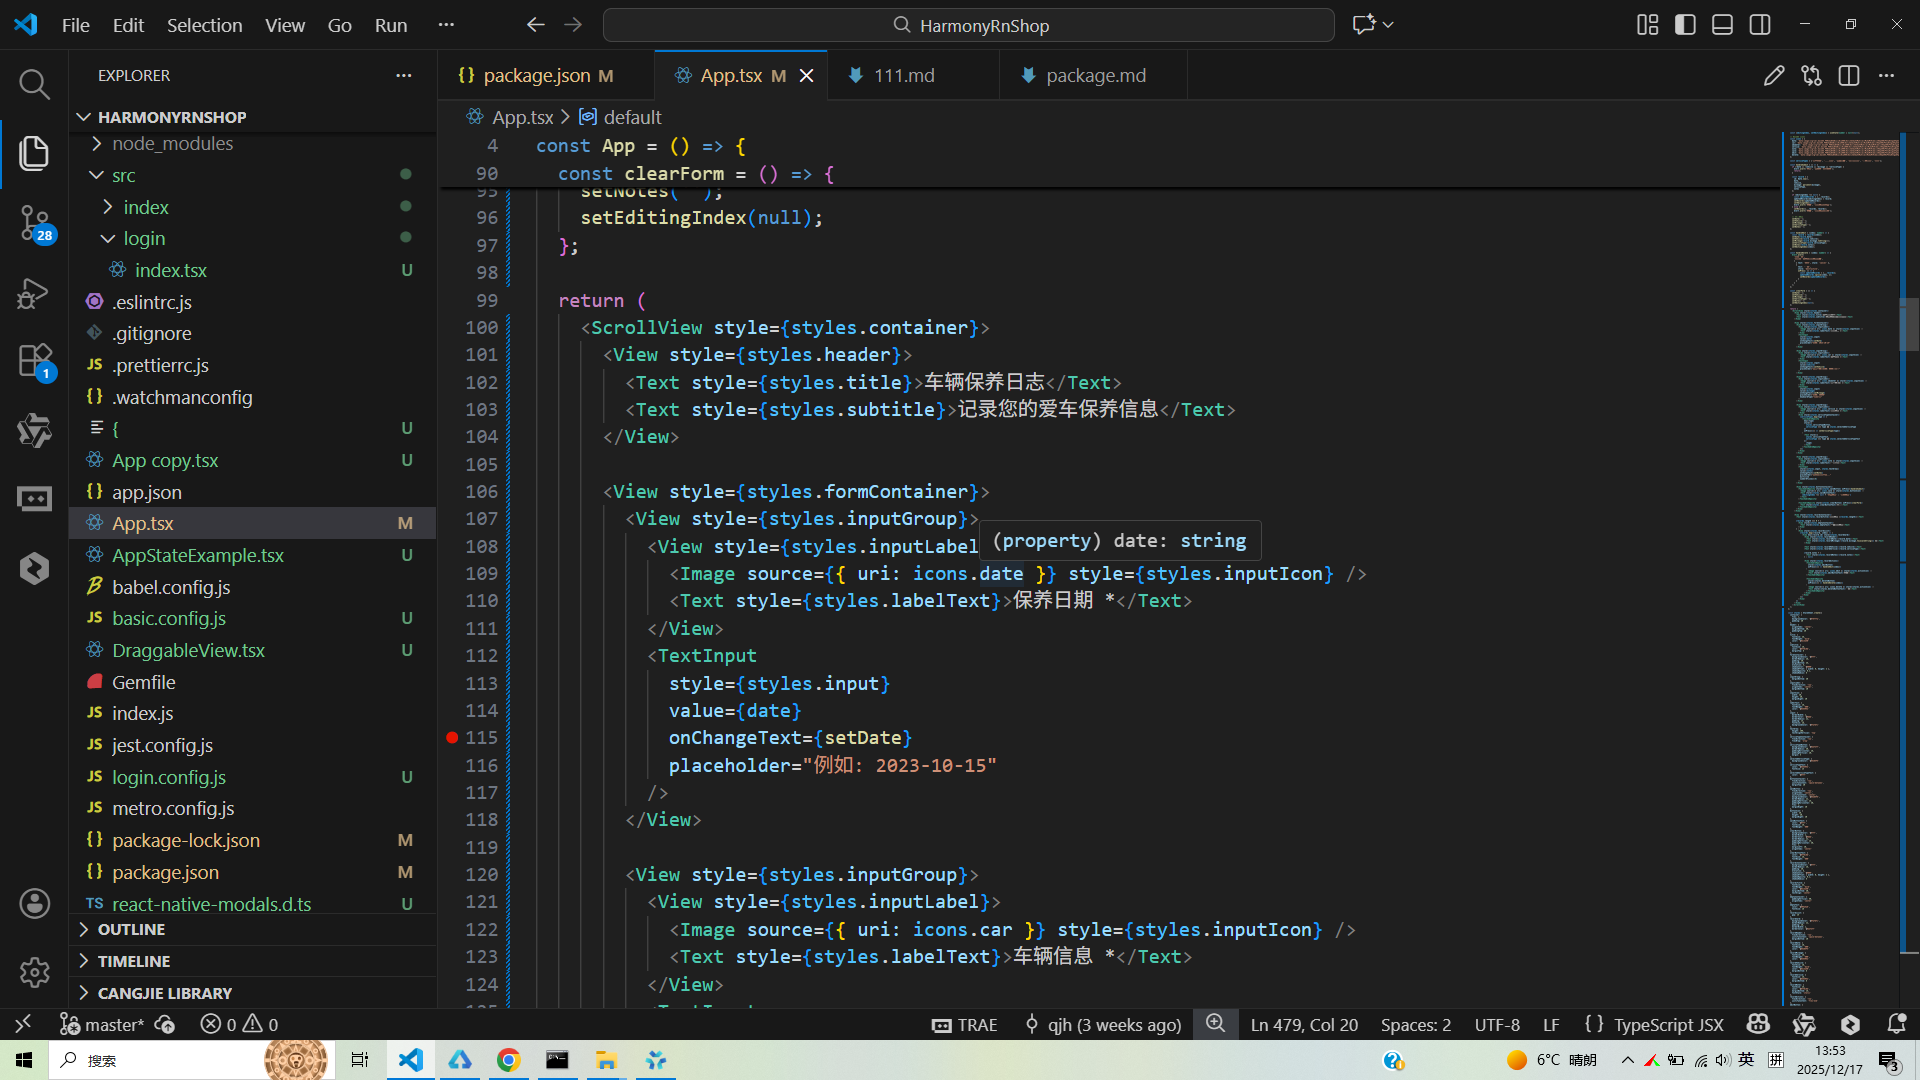1920x1080 pixels.
Task: Open Accounts menu in activity bar
Action: (x=34, y=904)
